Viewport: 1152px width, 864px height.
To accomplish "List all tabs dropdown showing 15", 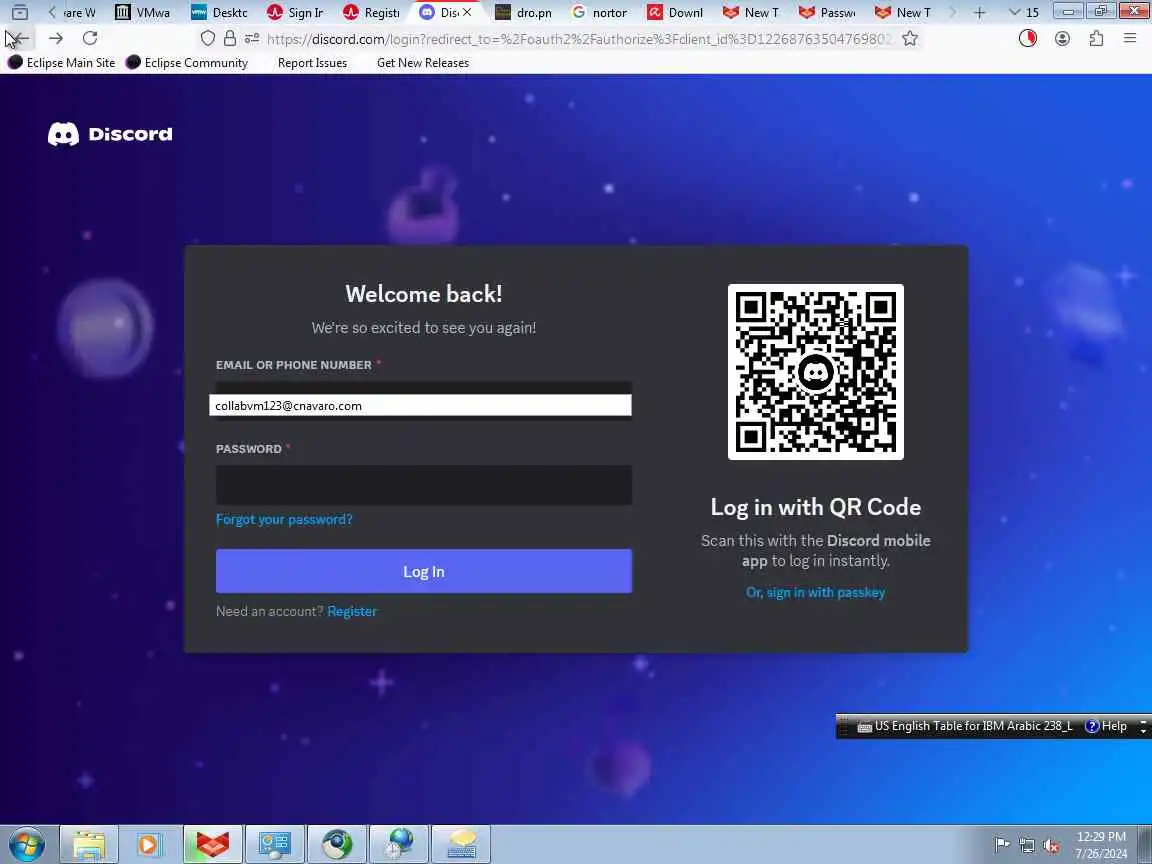I will tap(1023, 12).
